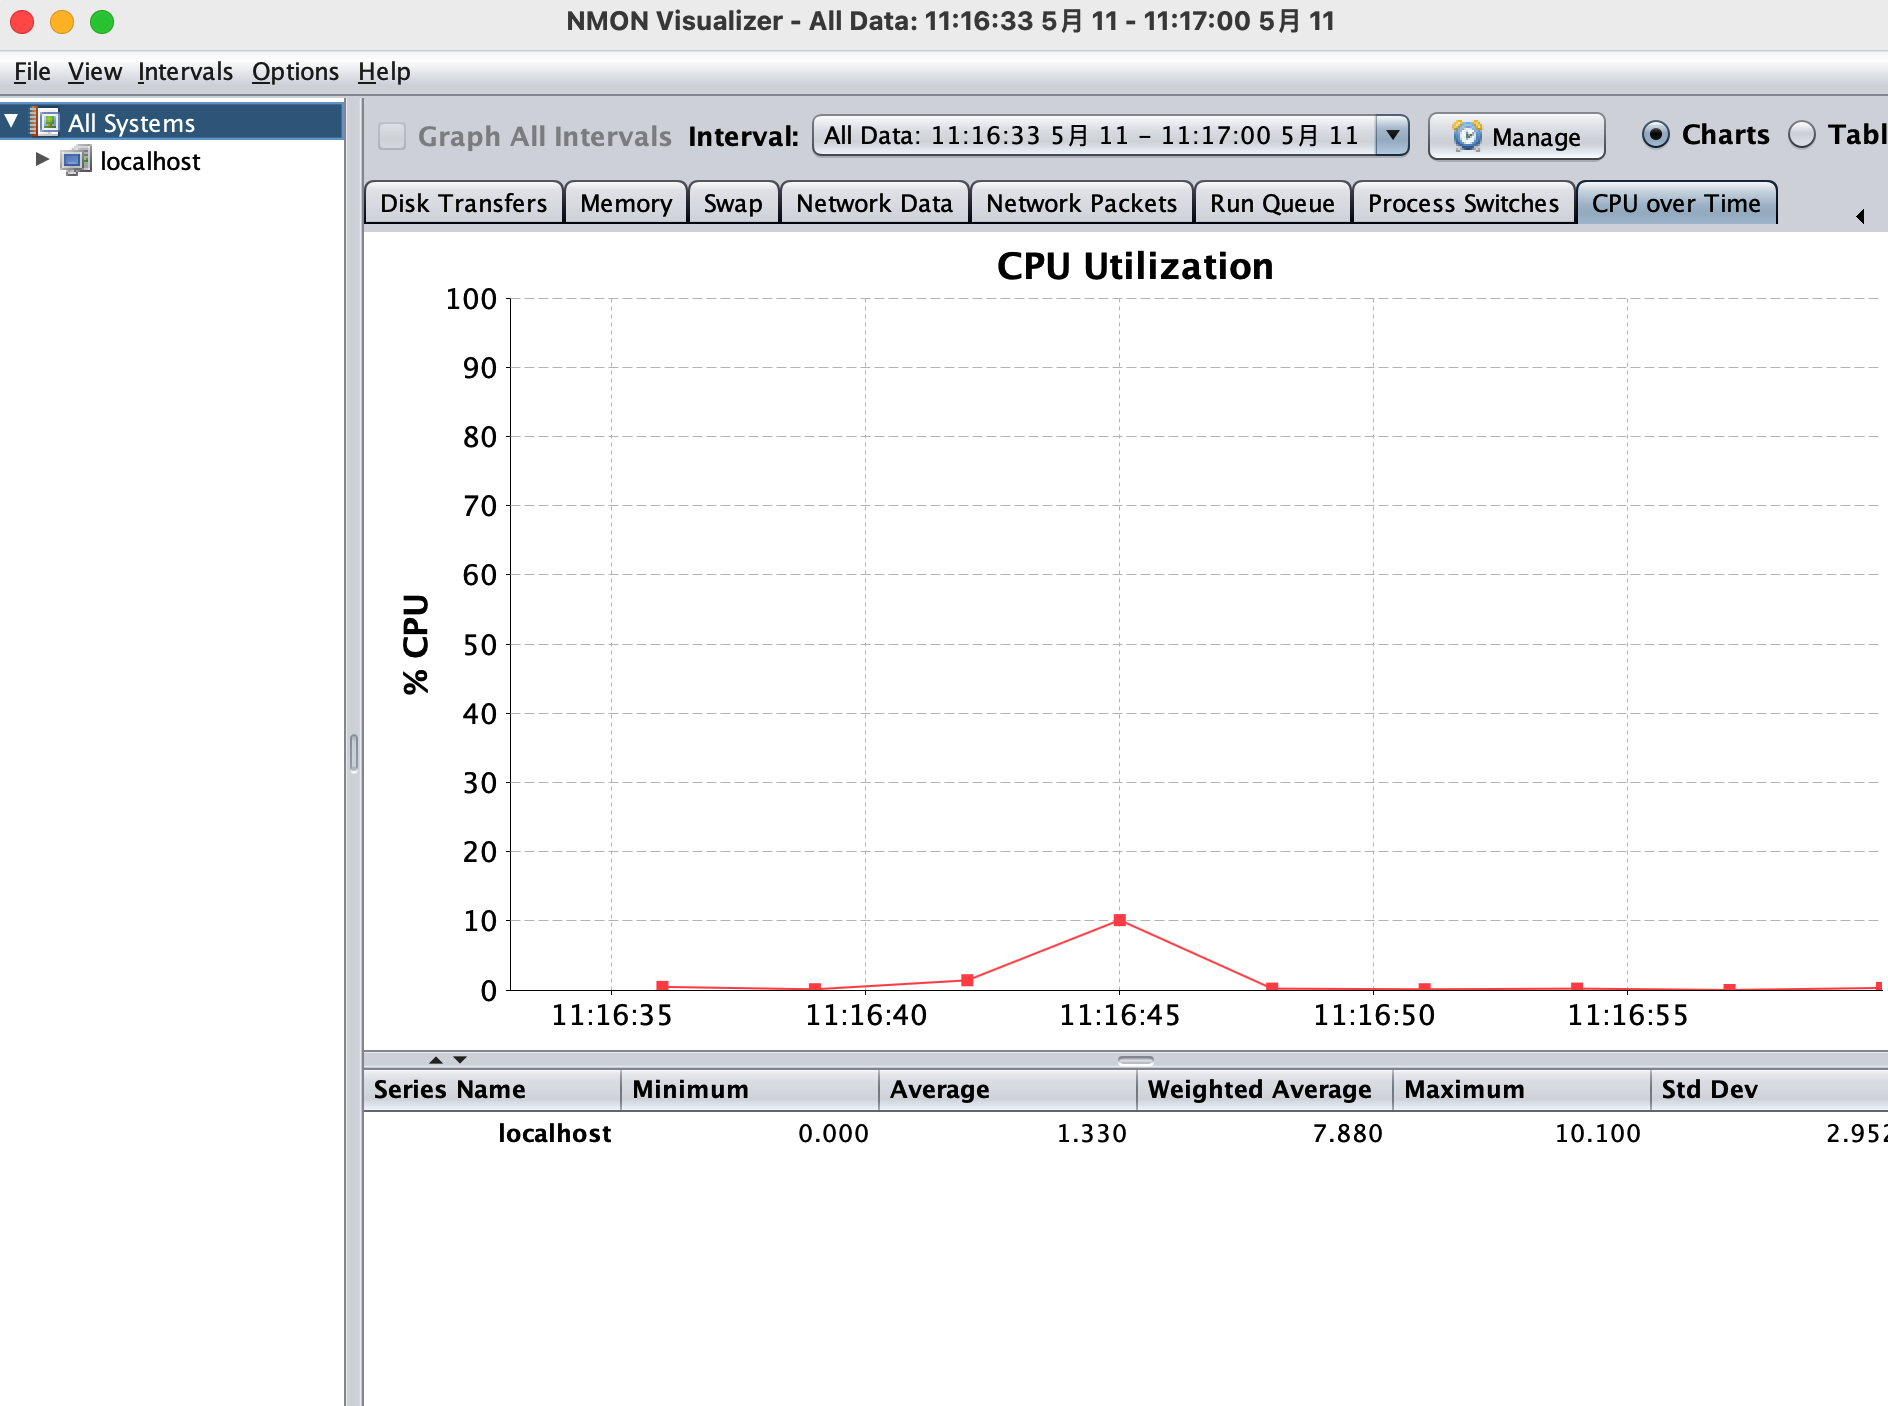Image resolution: width=1888 pixels, height=1406 pixels.
Task: Click the Manage button
Action: pyautogui.click(x=1516, y=136)
